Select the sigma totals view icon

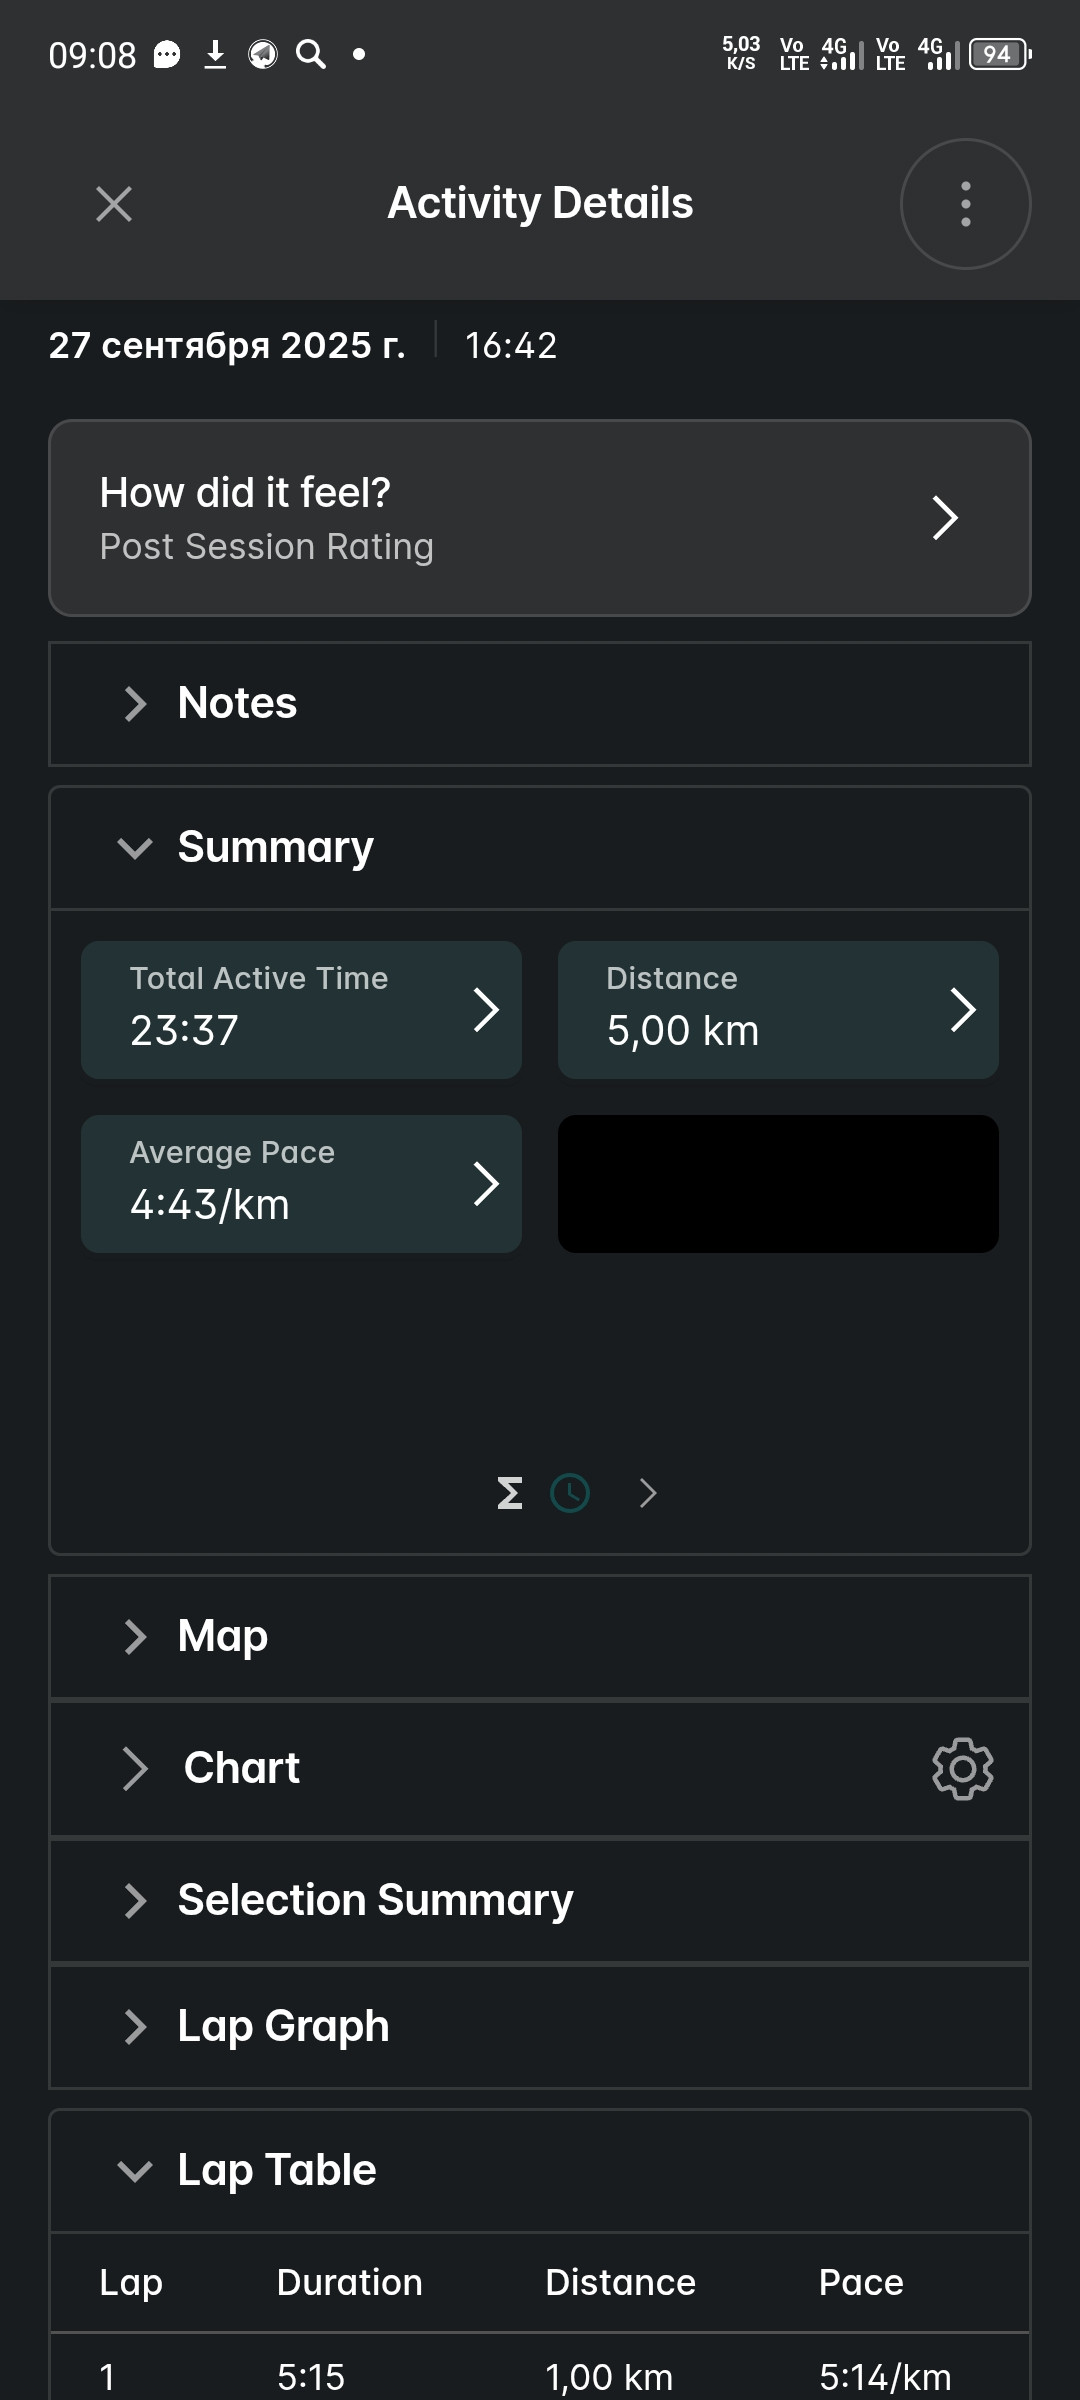pyautogui.click(x=510, y=1493)
